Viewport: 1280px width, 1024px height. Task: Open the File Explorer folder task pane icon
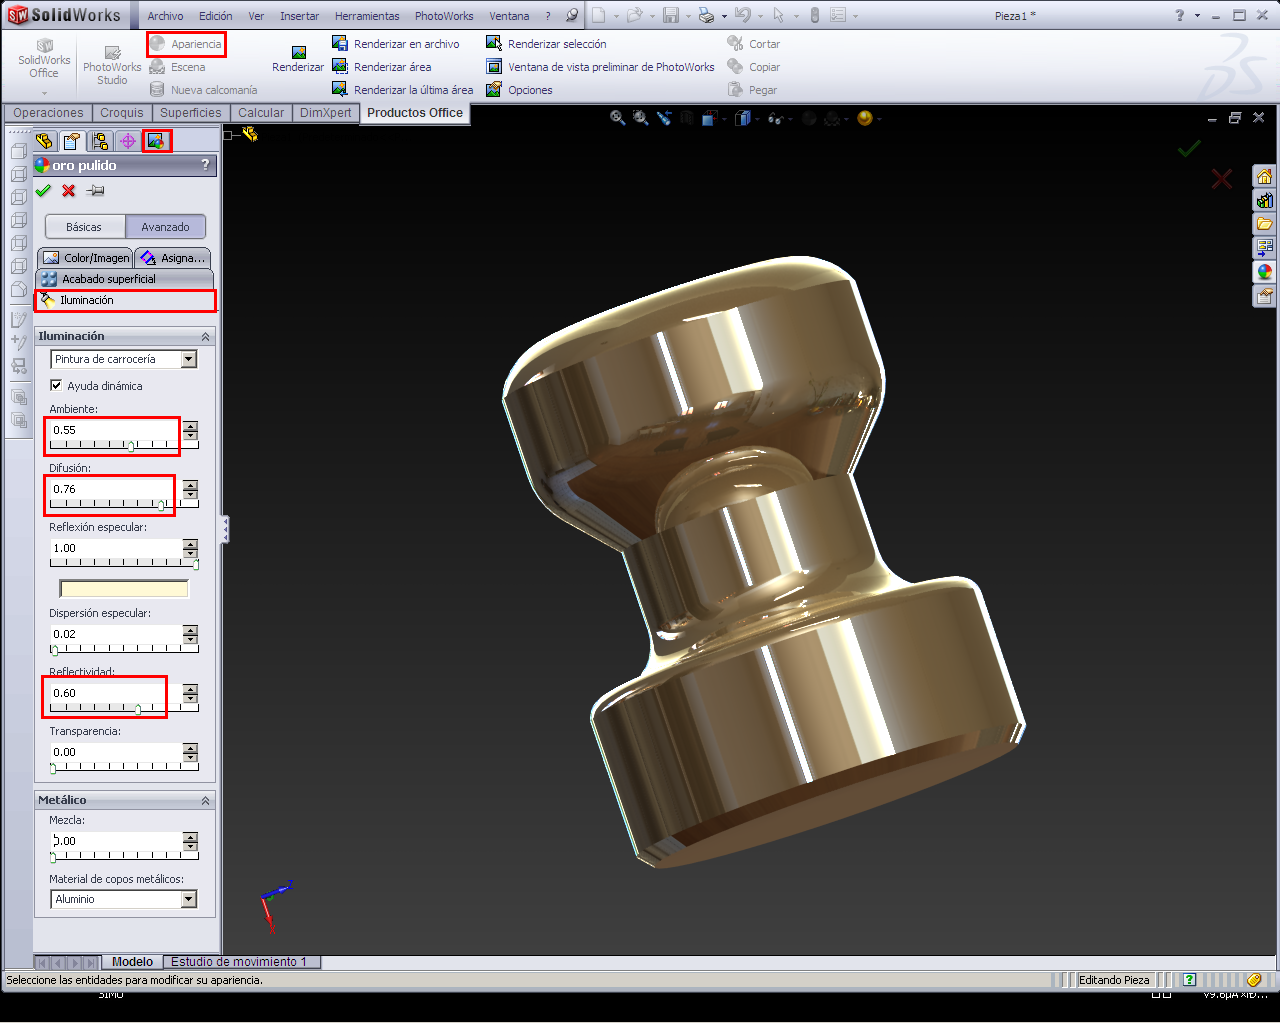coord(1265,224)
